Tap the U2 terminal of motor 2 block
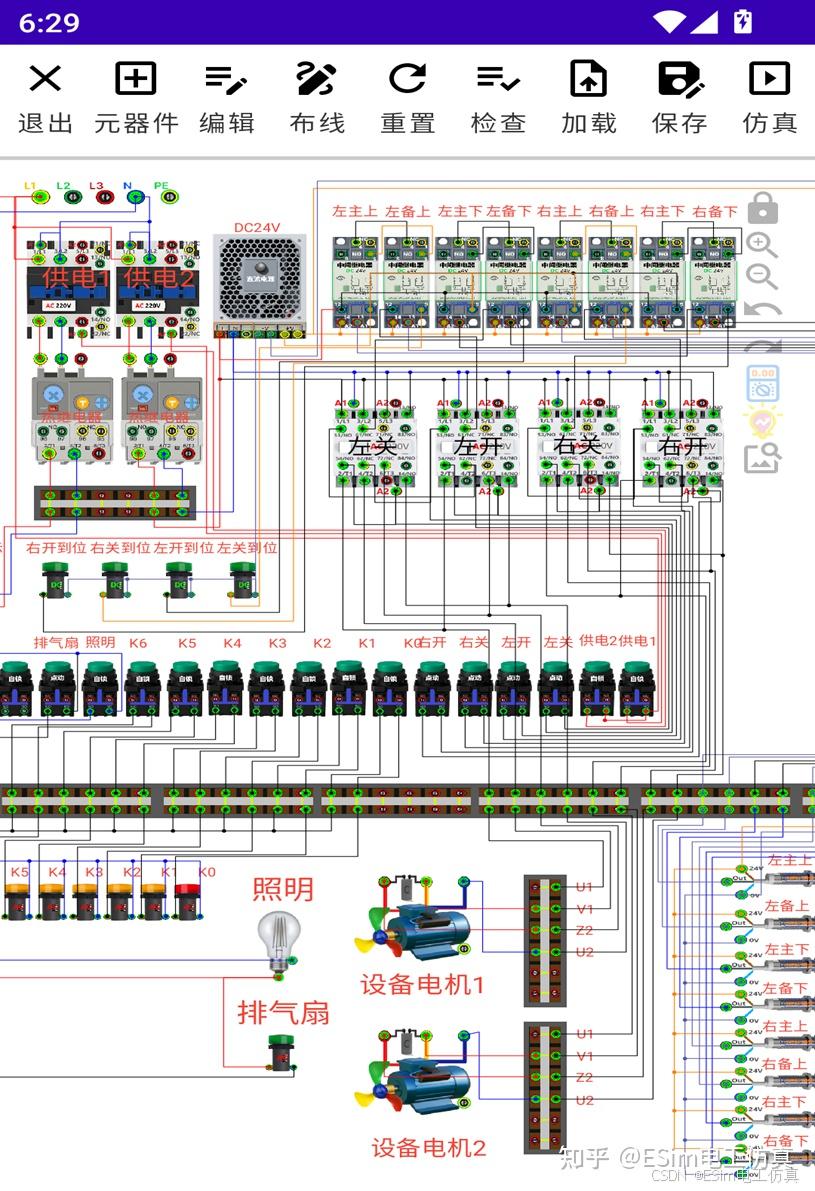Viewport: 815px width, 1191px height. click(x=557, y=1099)
